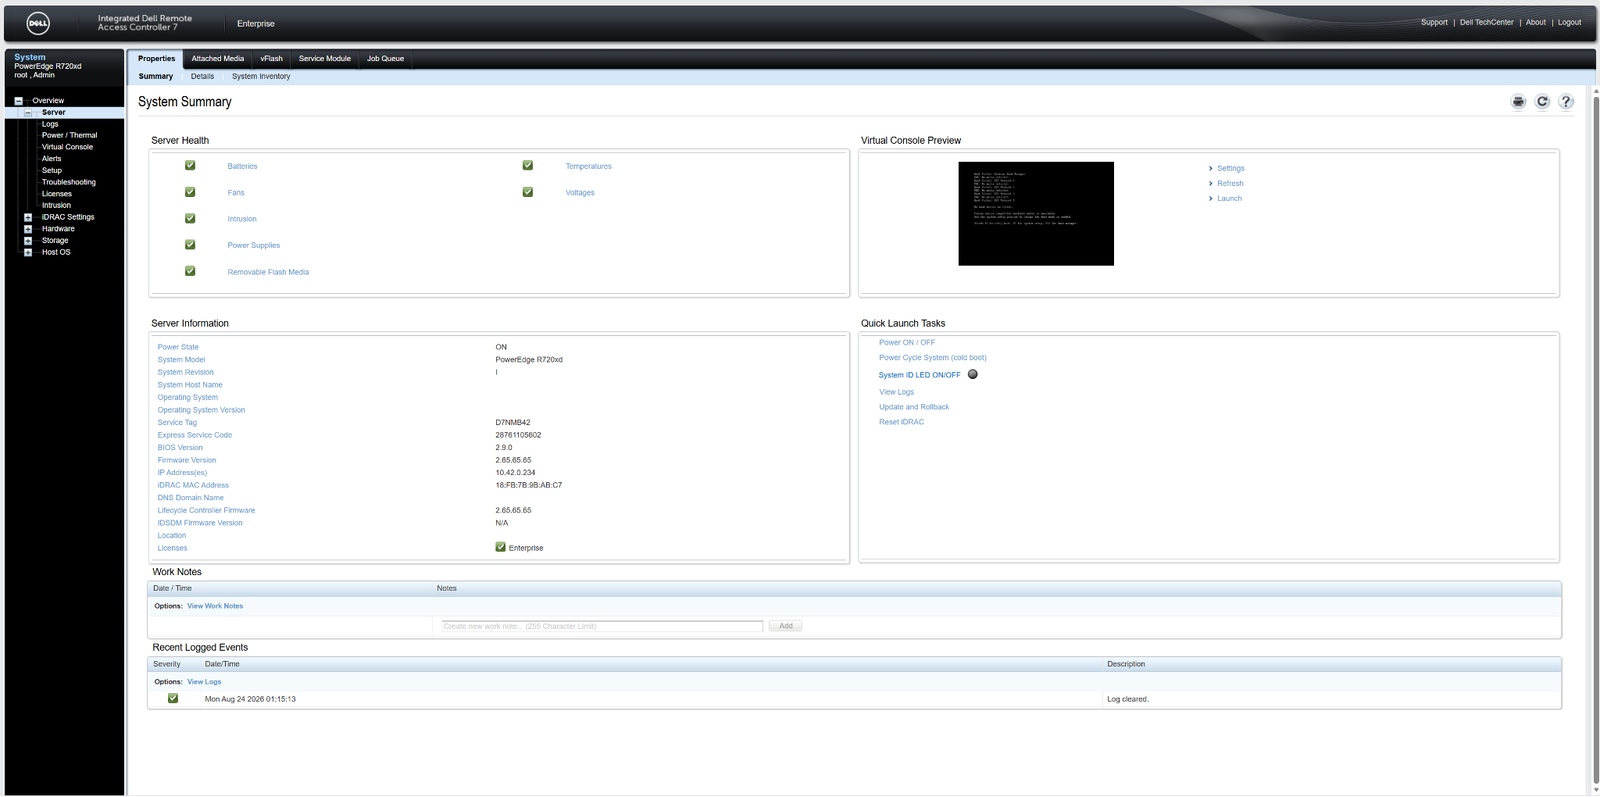Viewport: 1600px width, 797px height.
Task: Click the System ID LED indicator dot
Action: tap(973, 375)
